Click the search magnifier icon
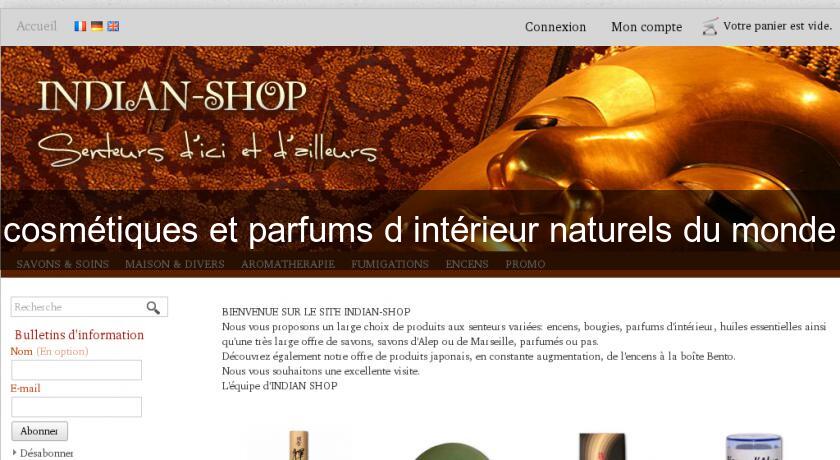840x460 pixels. 153,307
